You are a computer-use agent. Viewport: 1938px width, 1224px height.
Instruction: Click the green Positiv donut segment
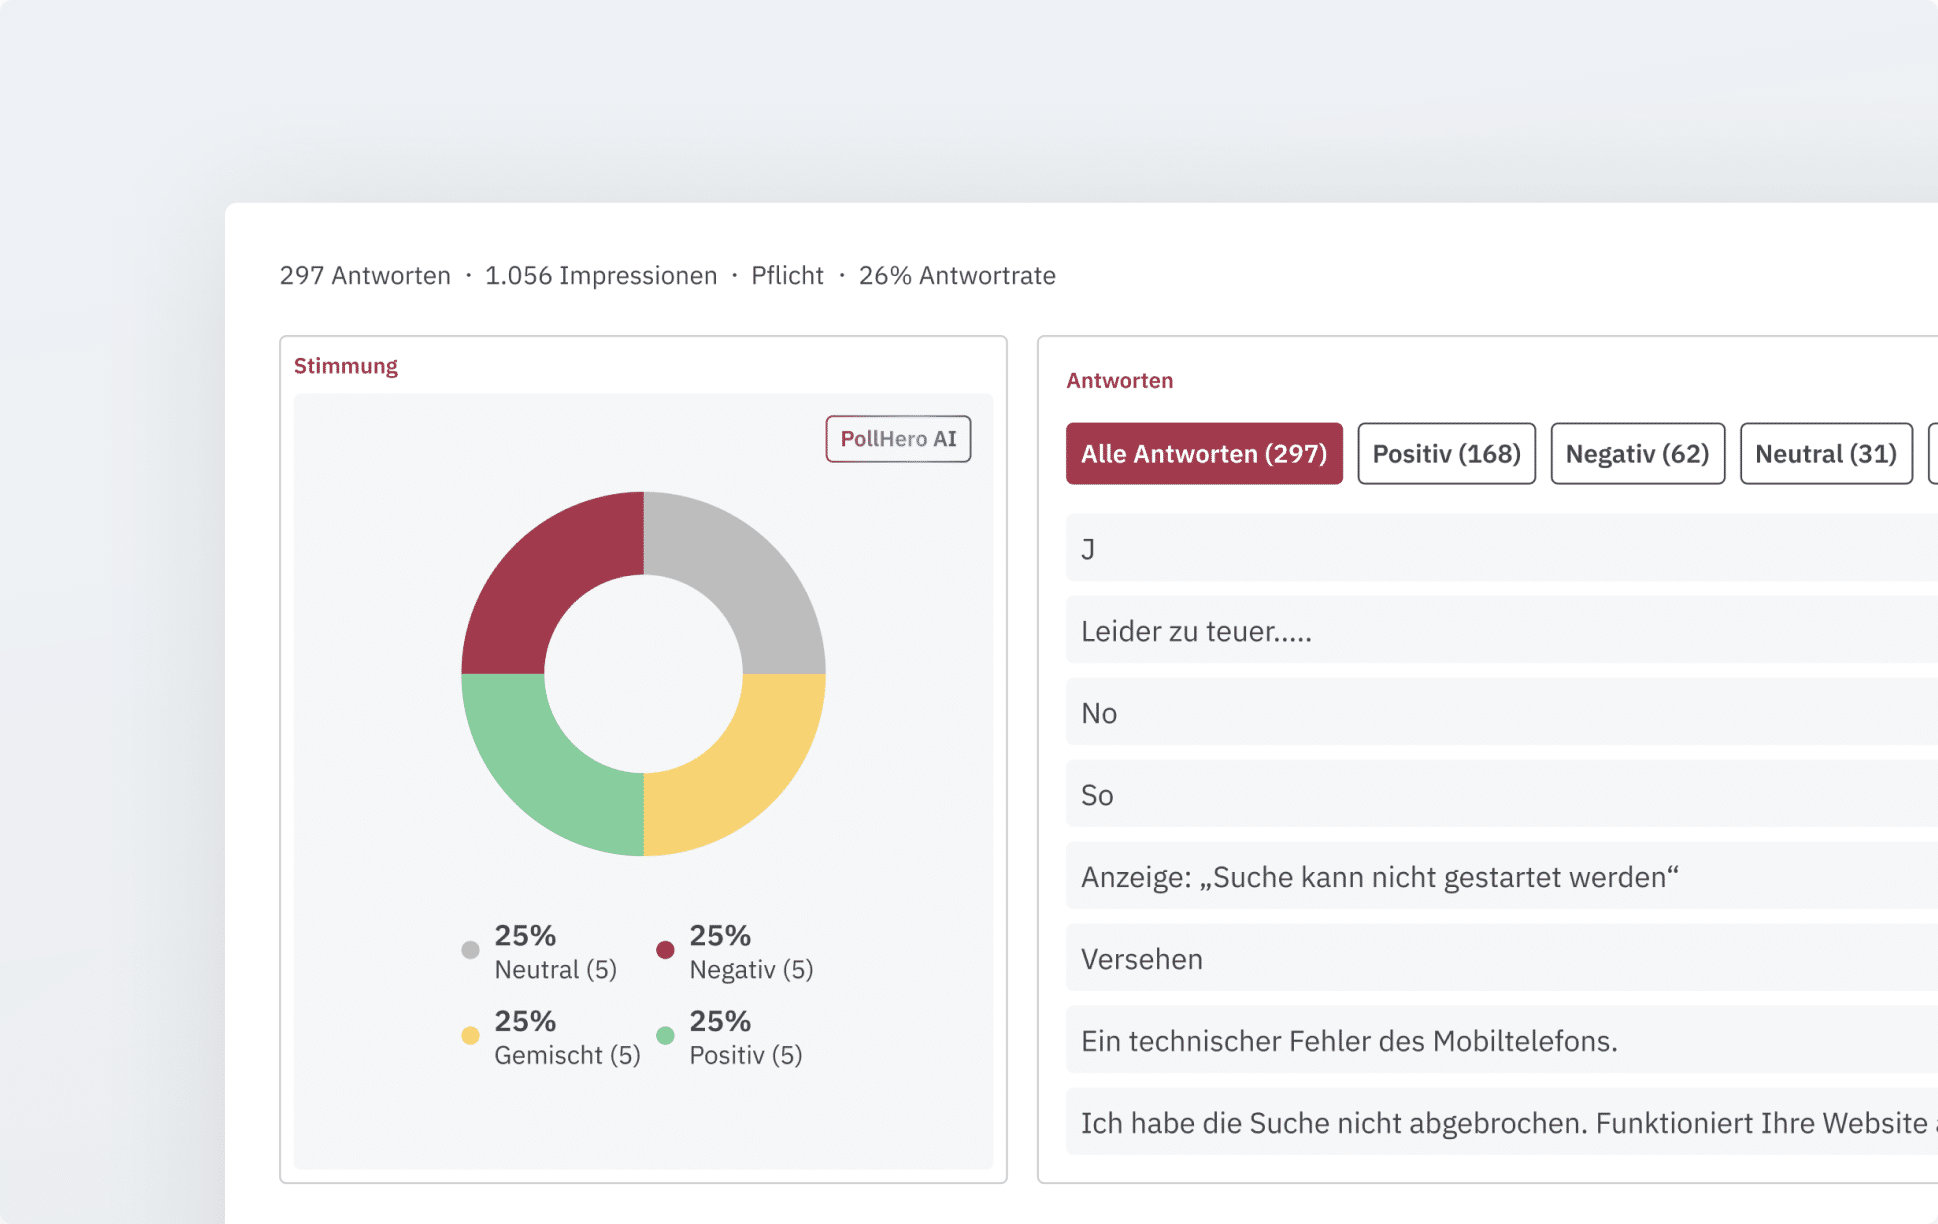545,772
